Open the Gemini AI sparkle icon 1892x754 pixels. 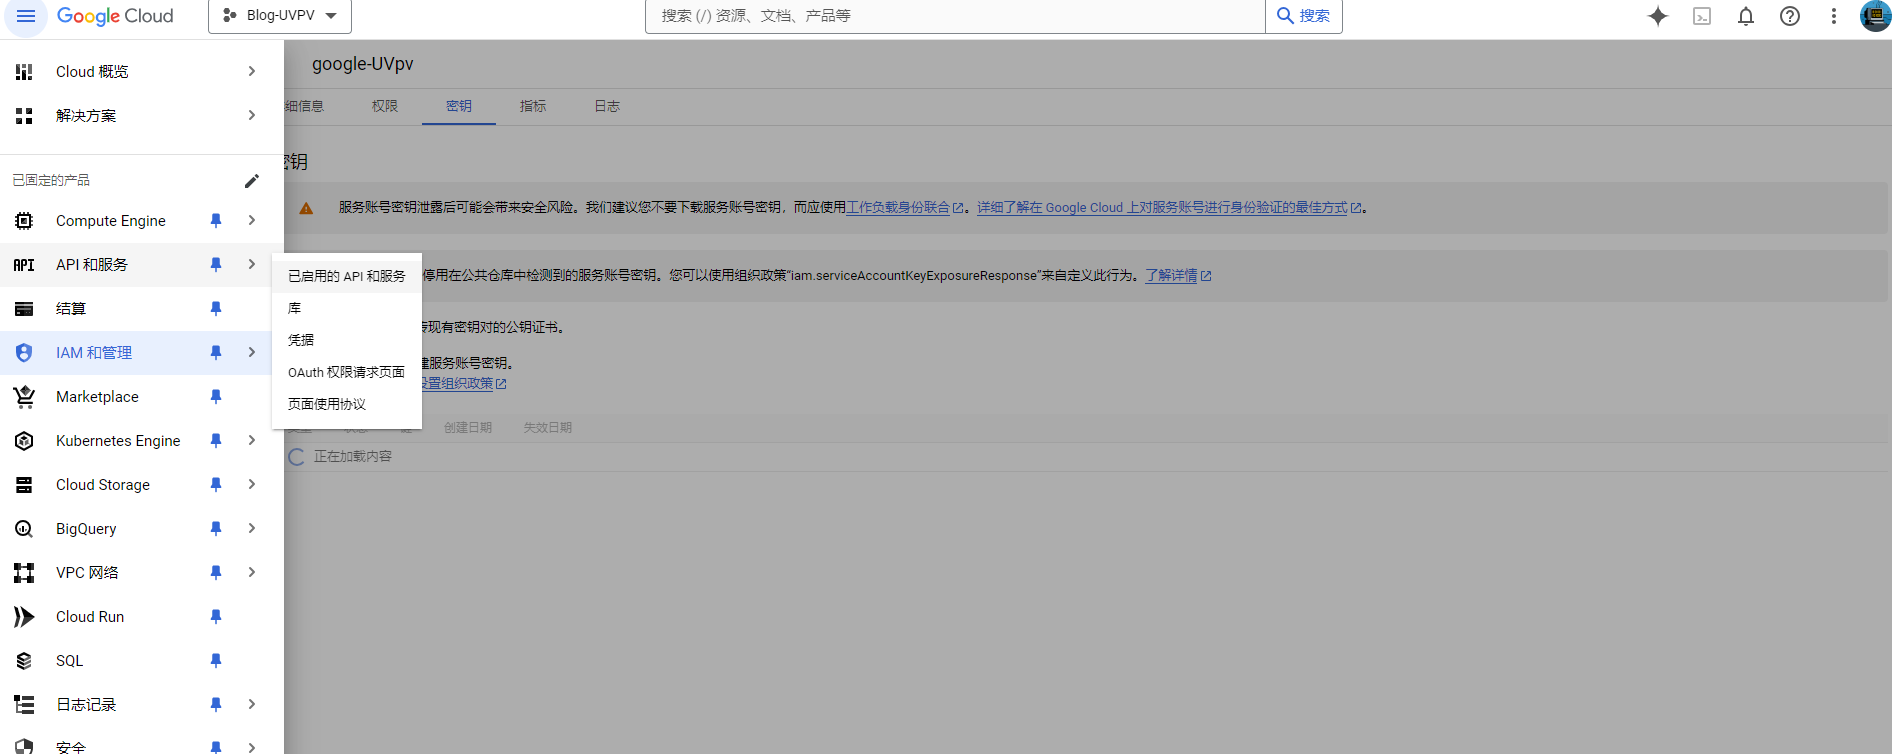pyautogui.click(x=1658, y=16)
